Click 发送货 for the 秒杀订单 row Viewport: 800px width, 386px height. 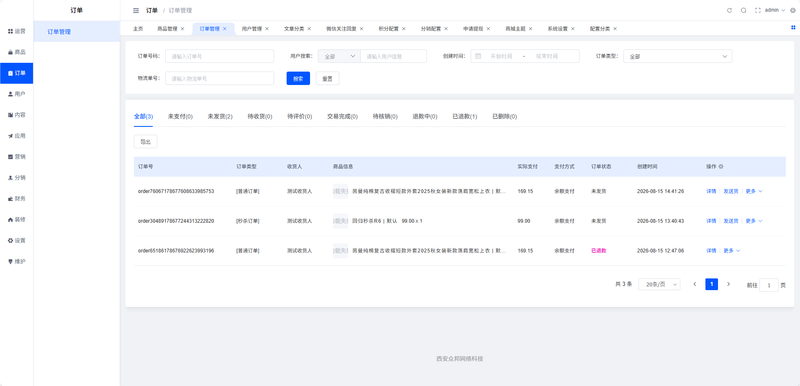click(731, 221)
